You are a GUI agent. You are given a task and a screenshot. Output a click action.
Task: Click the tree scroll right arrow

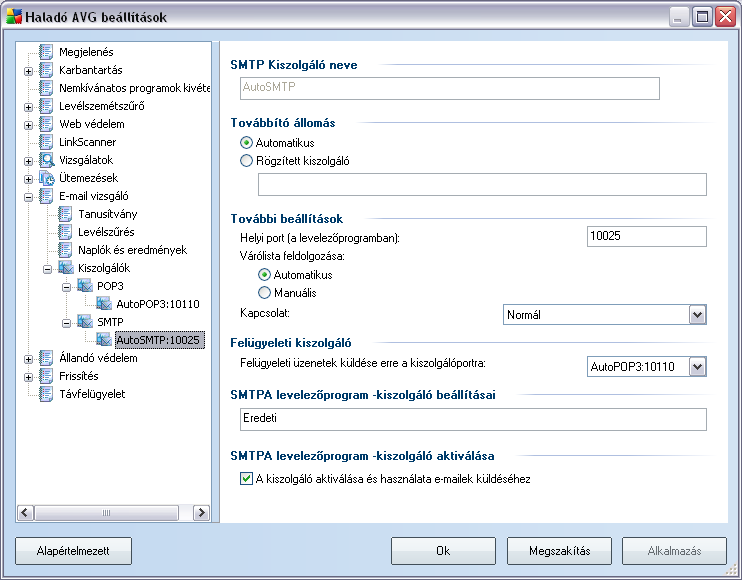tap(202, 512)
